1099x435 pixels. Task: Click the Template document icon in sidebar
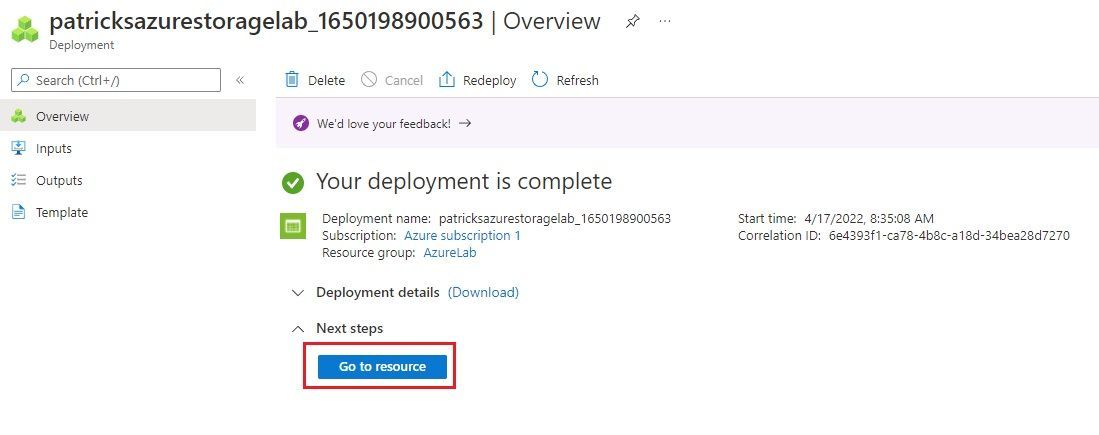point(18,212)
